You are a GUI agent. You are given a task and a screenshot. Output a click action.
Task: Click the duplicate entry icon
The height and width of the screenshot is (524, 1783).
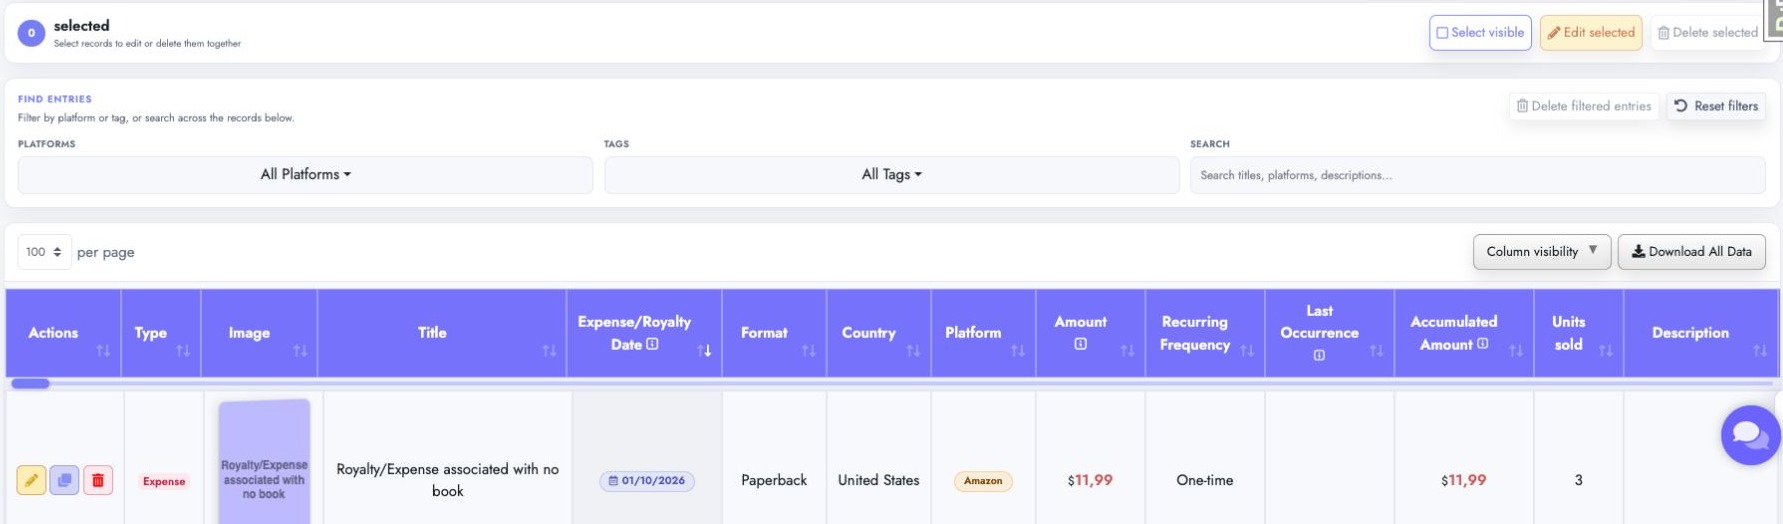click(64, 480)
